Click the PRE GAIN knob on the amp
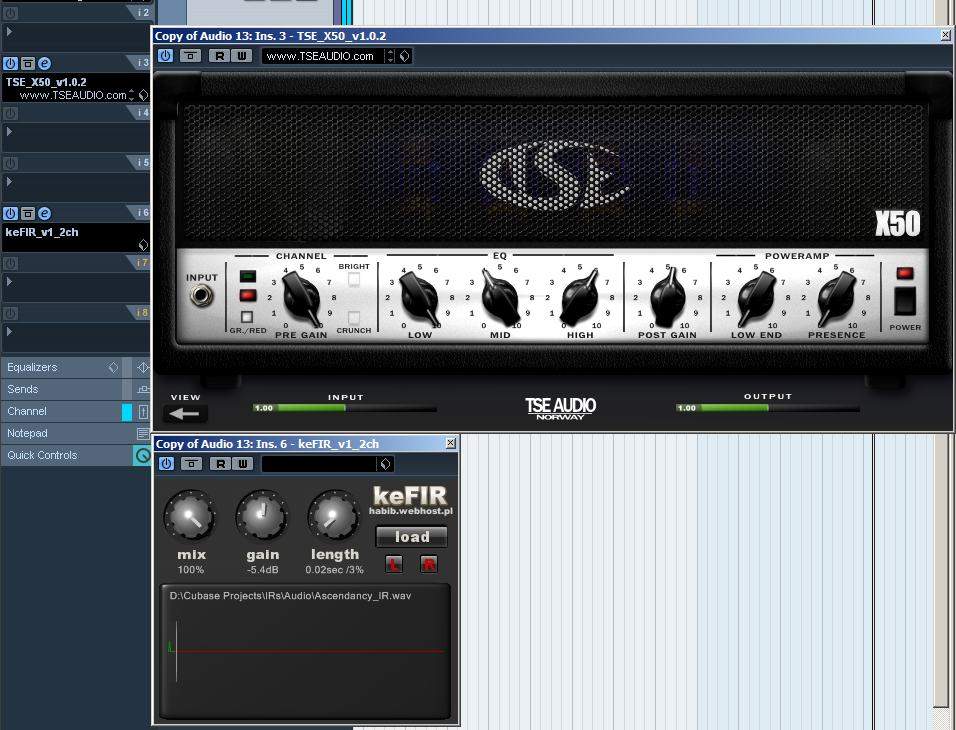The width and height of the screenshot is (956, 730). point(300,296)
